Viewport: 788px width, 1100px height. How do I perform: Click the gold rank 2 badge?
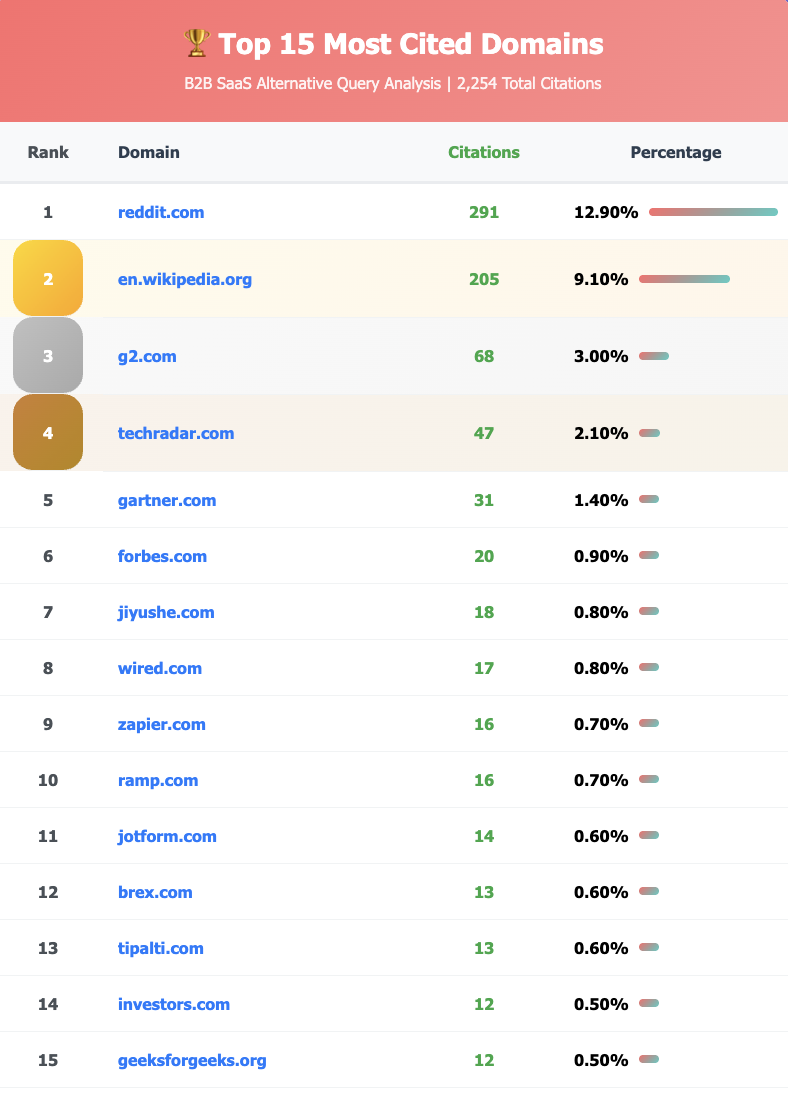48,279
